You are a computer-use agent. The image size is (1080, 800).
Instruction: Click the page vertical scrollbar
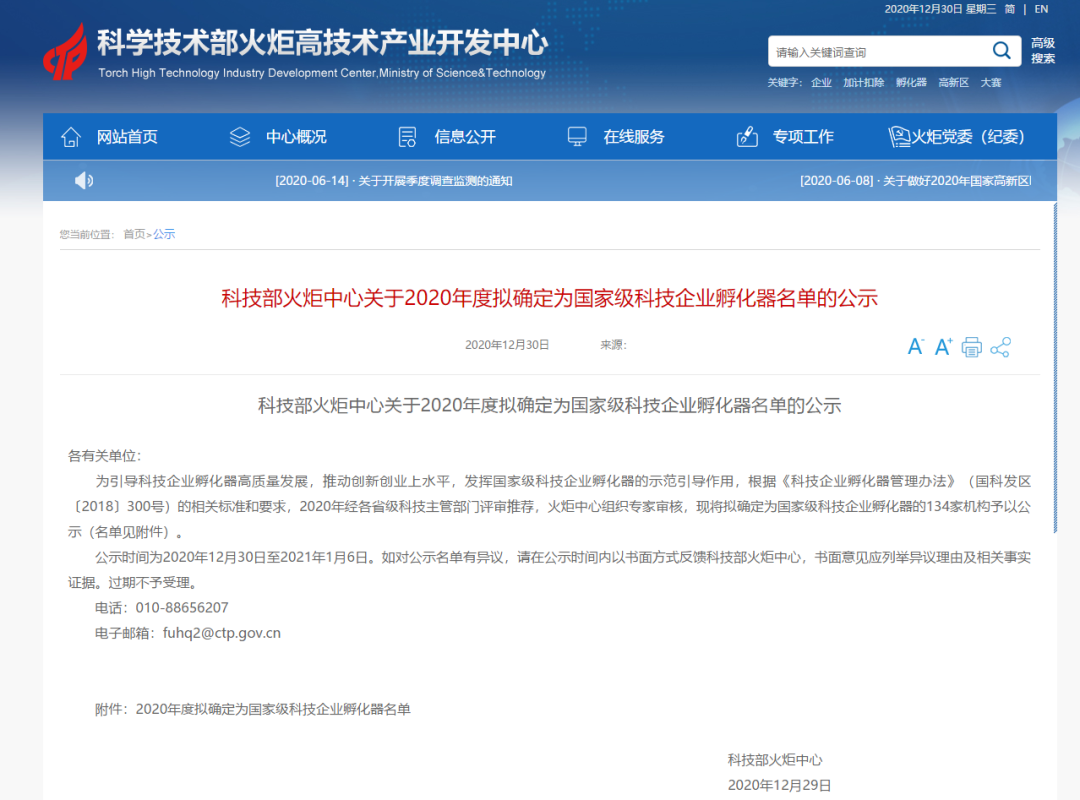click(1055, 368)
